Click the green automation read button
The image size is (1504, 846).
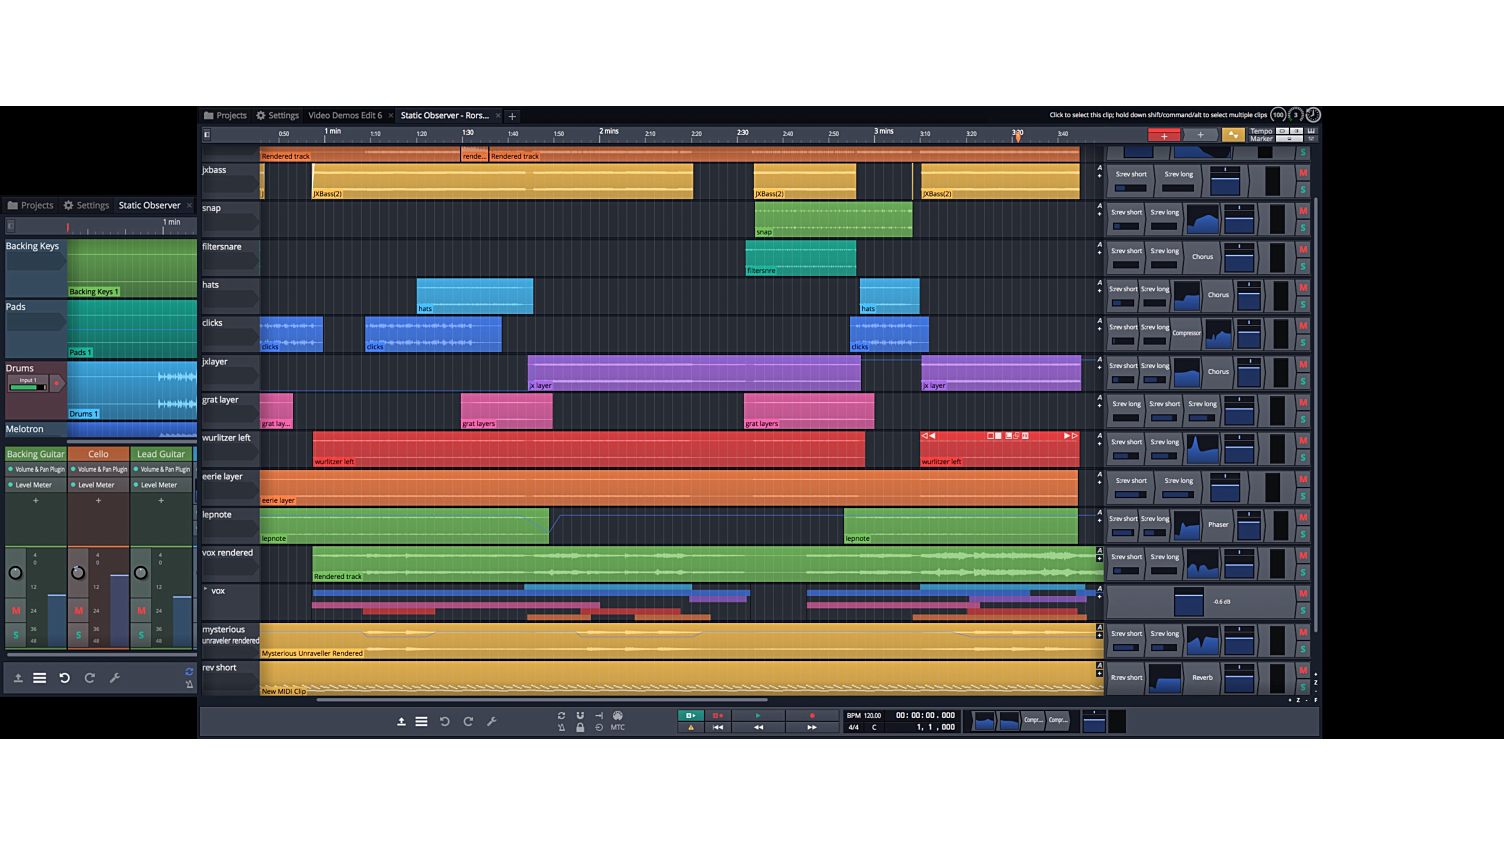click(690, 715)
